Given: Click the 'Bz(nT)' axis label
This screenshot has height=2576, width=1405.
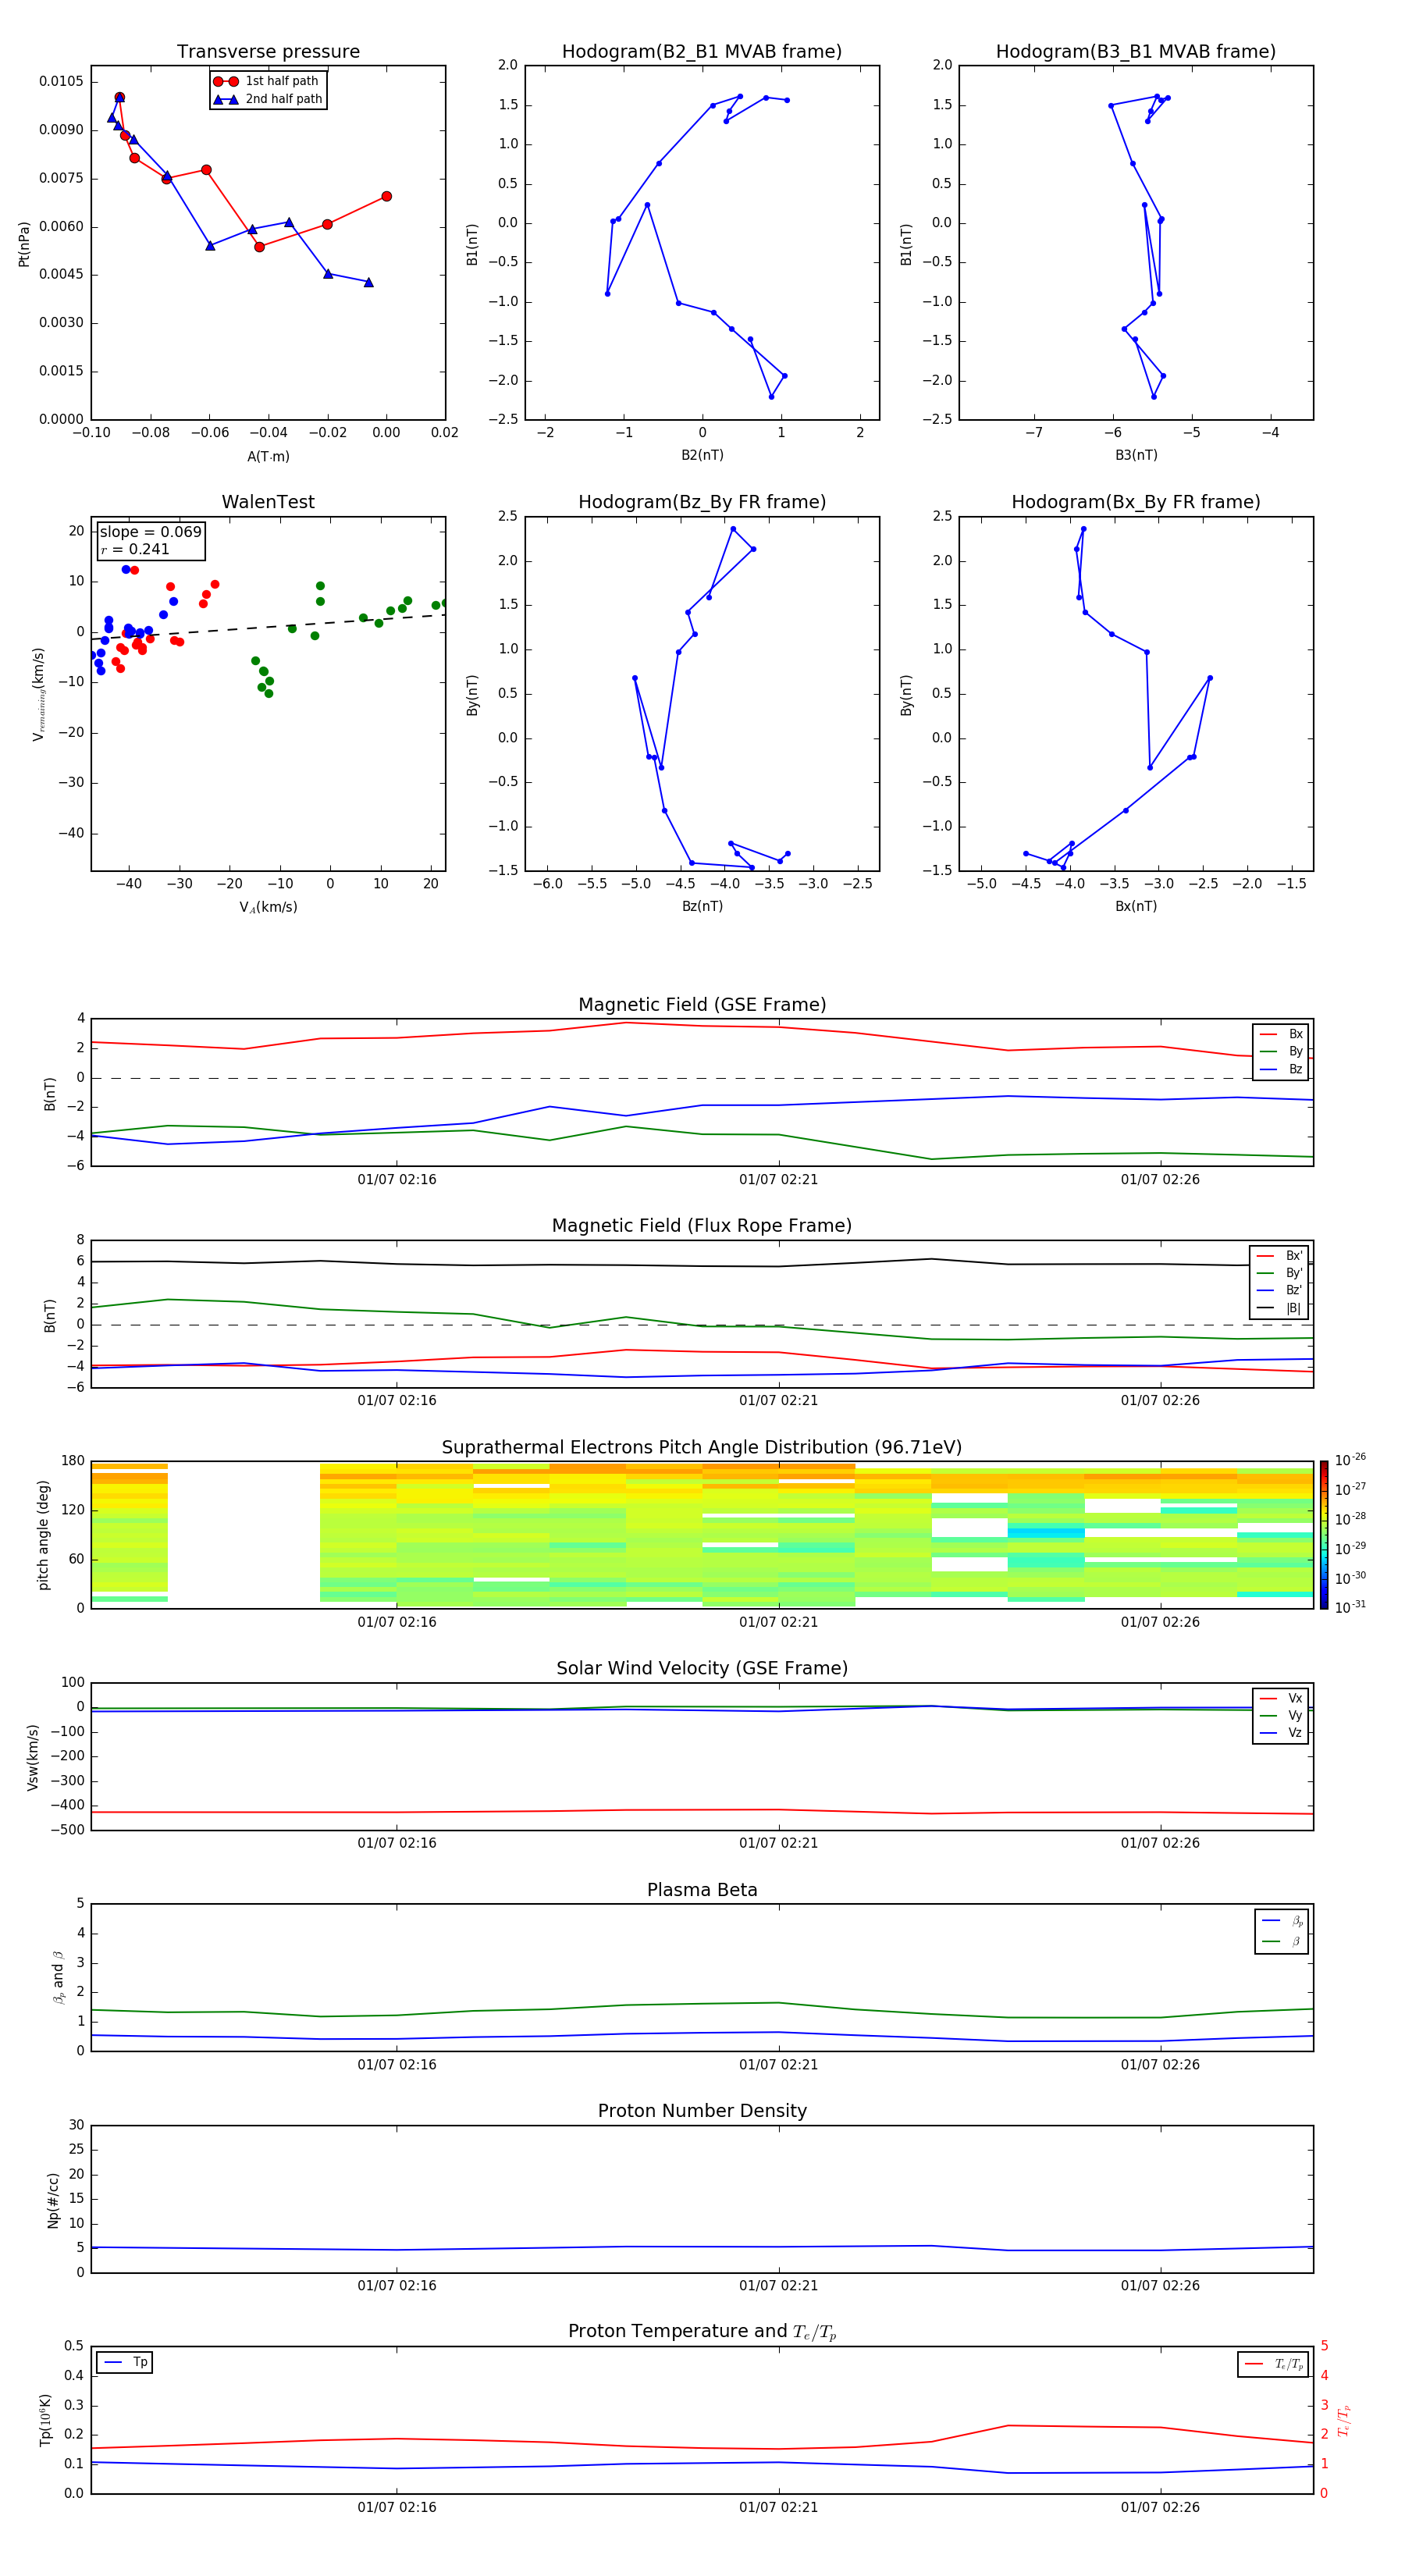Looking at the screenshot, I should (x=702, y=906).
